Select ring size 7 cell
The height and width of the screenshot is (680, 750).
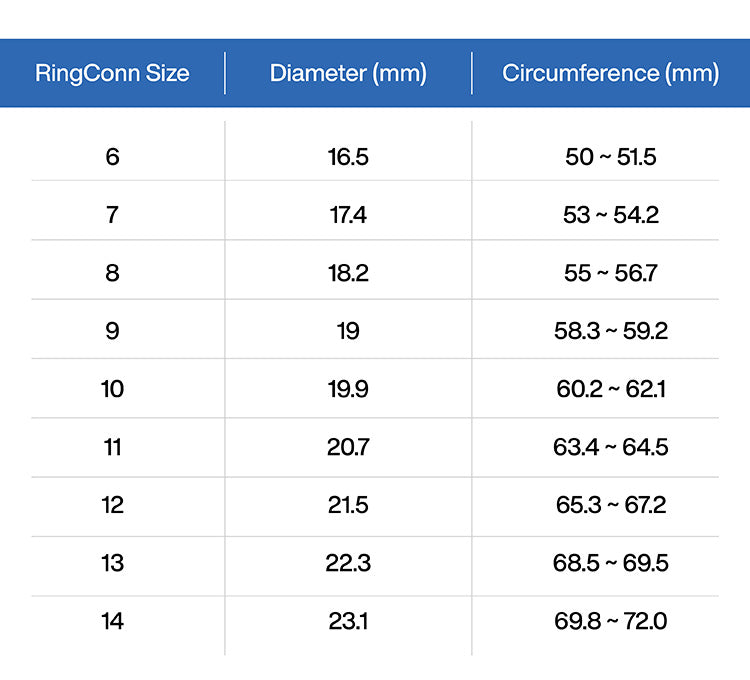tap(112, 215)
